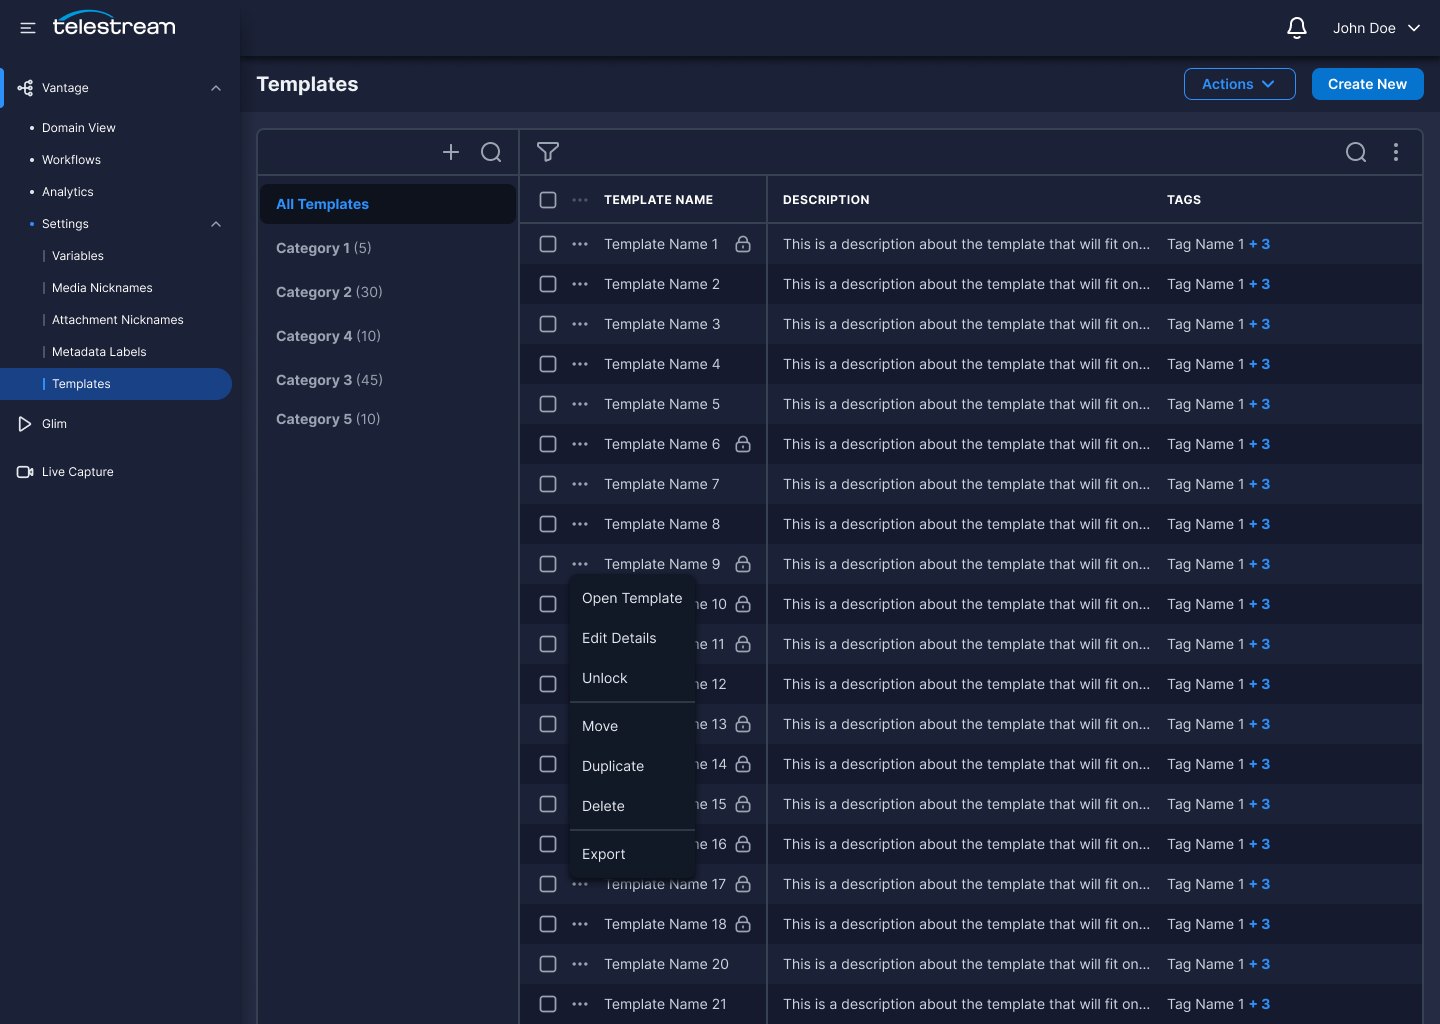1440x1024 pixels.
Task: Choose Duplicate in the context menu
Action: point(632,766)
